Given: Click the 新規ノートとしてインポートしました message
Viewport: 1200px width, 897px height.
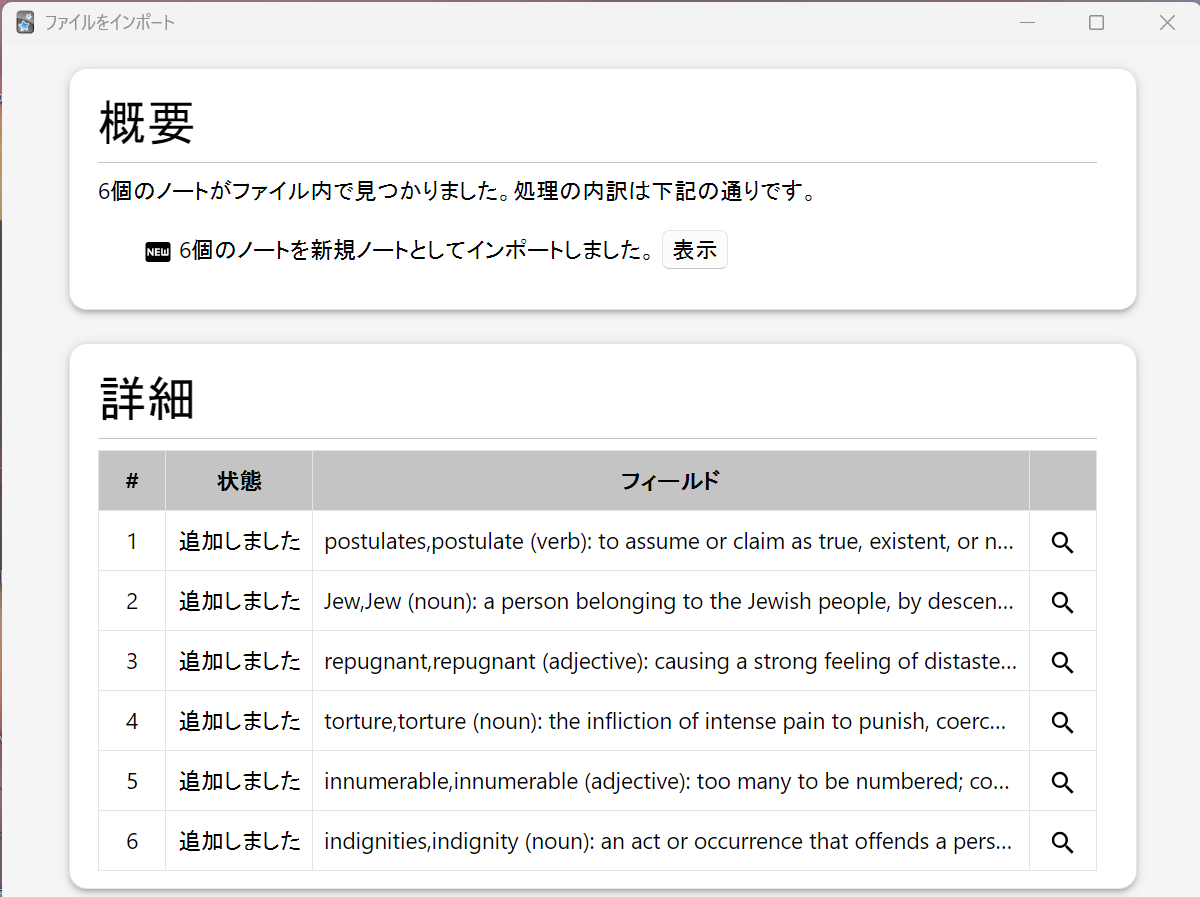Looking at the screenshot, I should click(x=417, y=251).
